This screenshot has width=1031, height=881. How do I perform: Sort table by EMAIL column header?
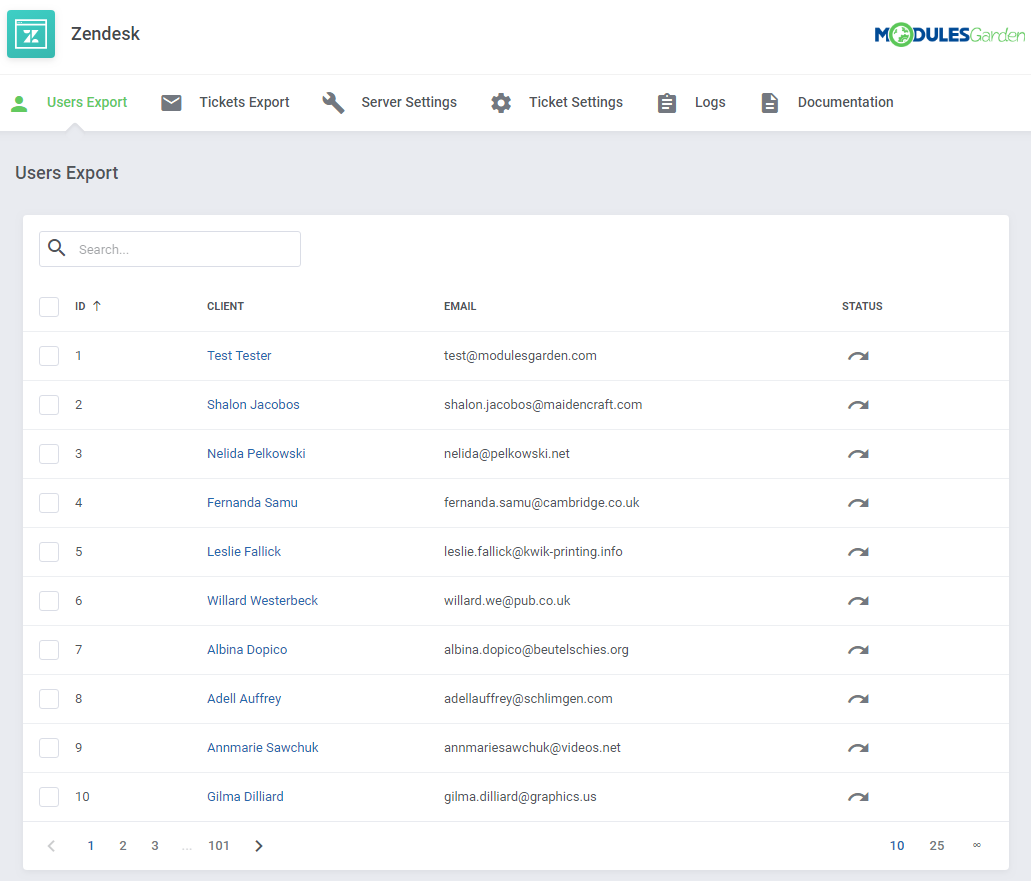click(460, 306)
